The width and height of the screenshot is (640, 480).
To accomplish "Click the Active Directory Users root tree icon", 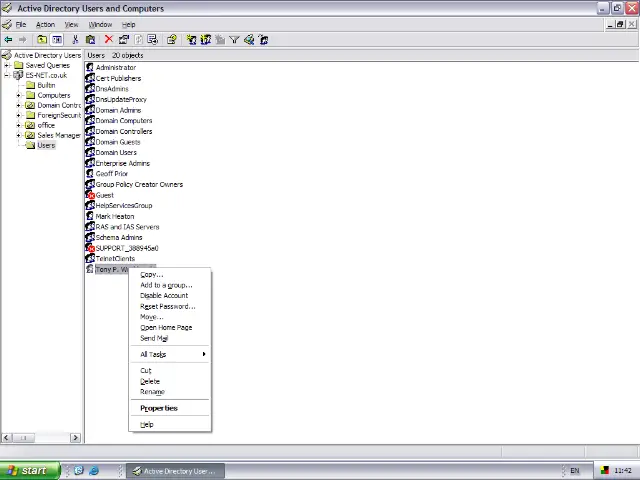I will tap(7, 55).
